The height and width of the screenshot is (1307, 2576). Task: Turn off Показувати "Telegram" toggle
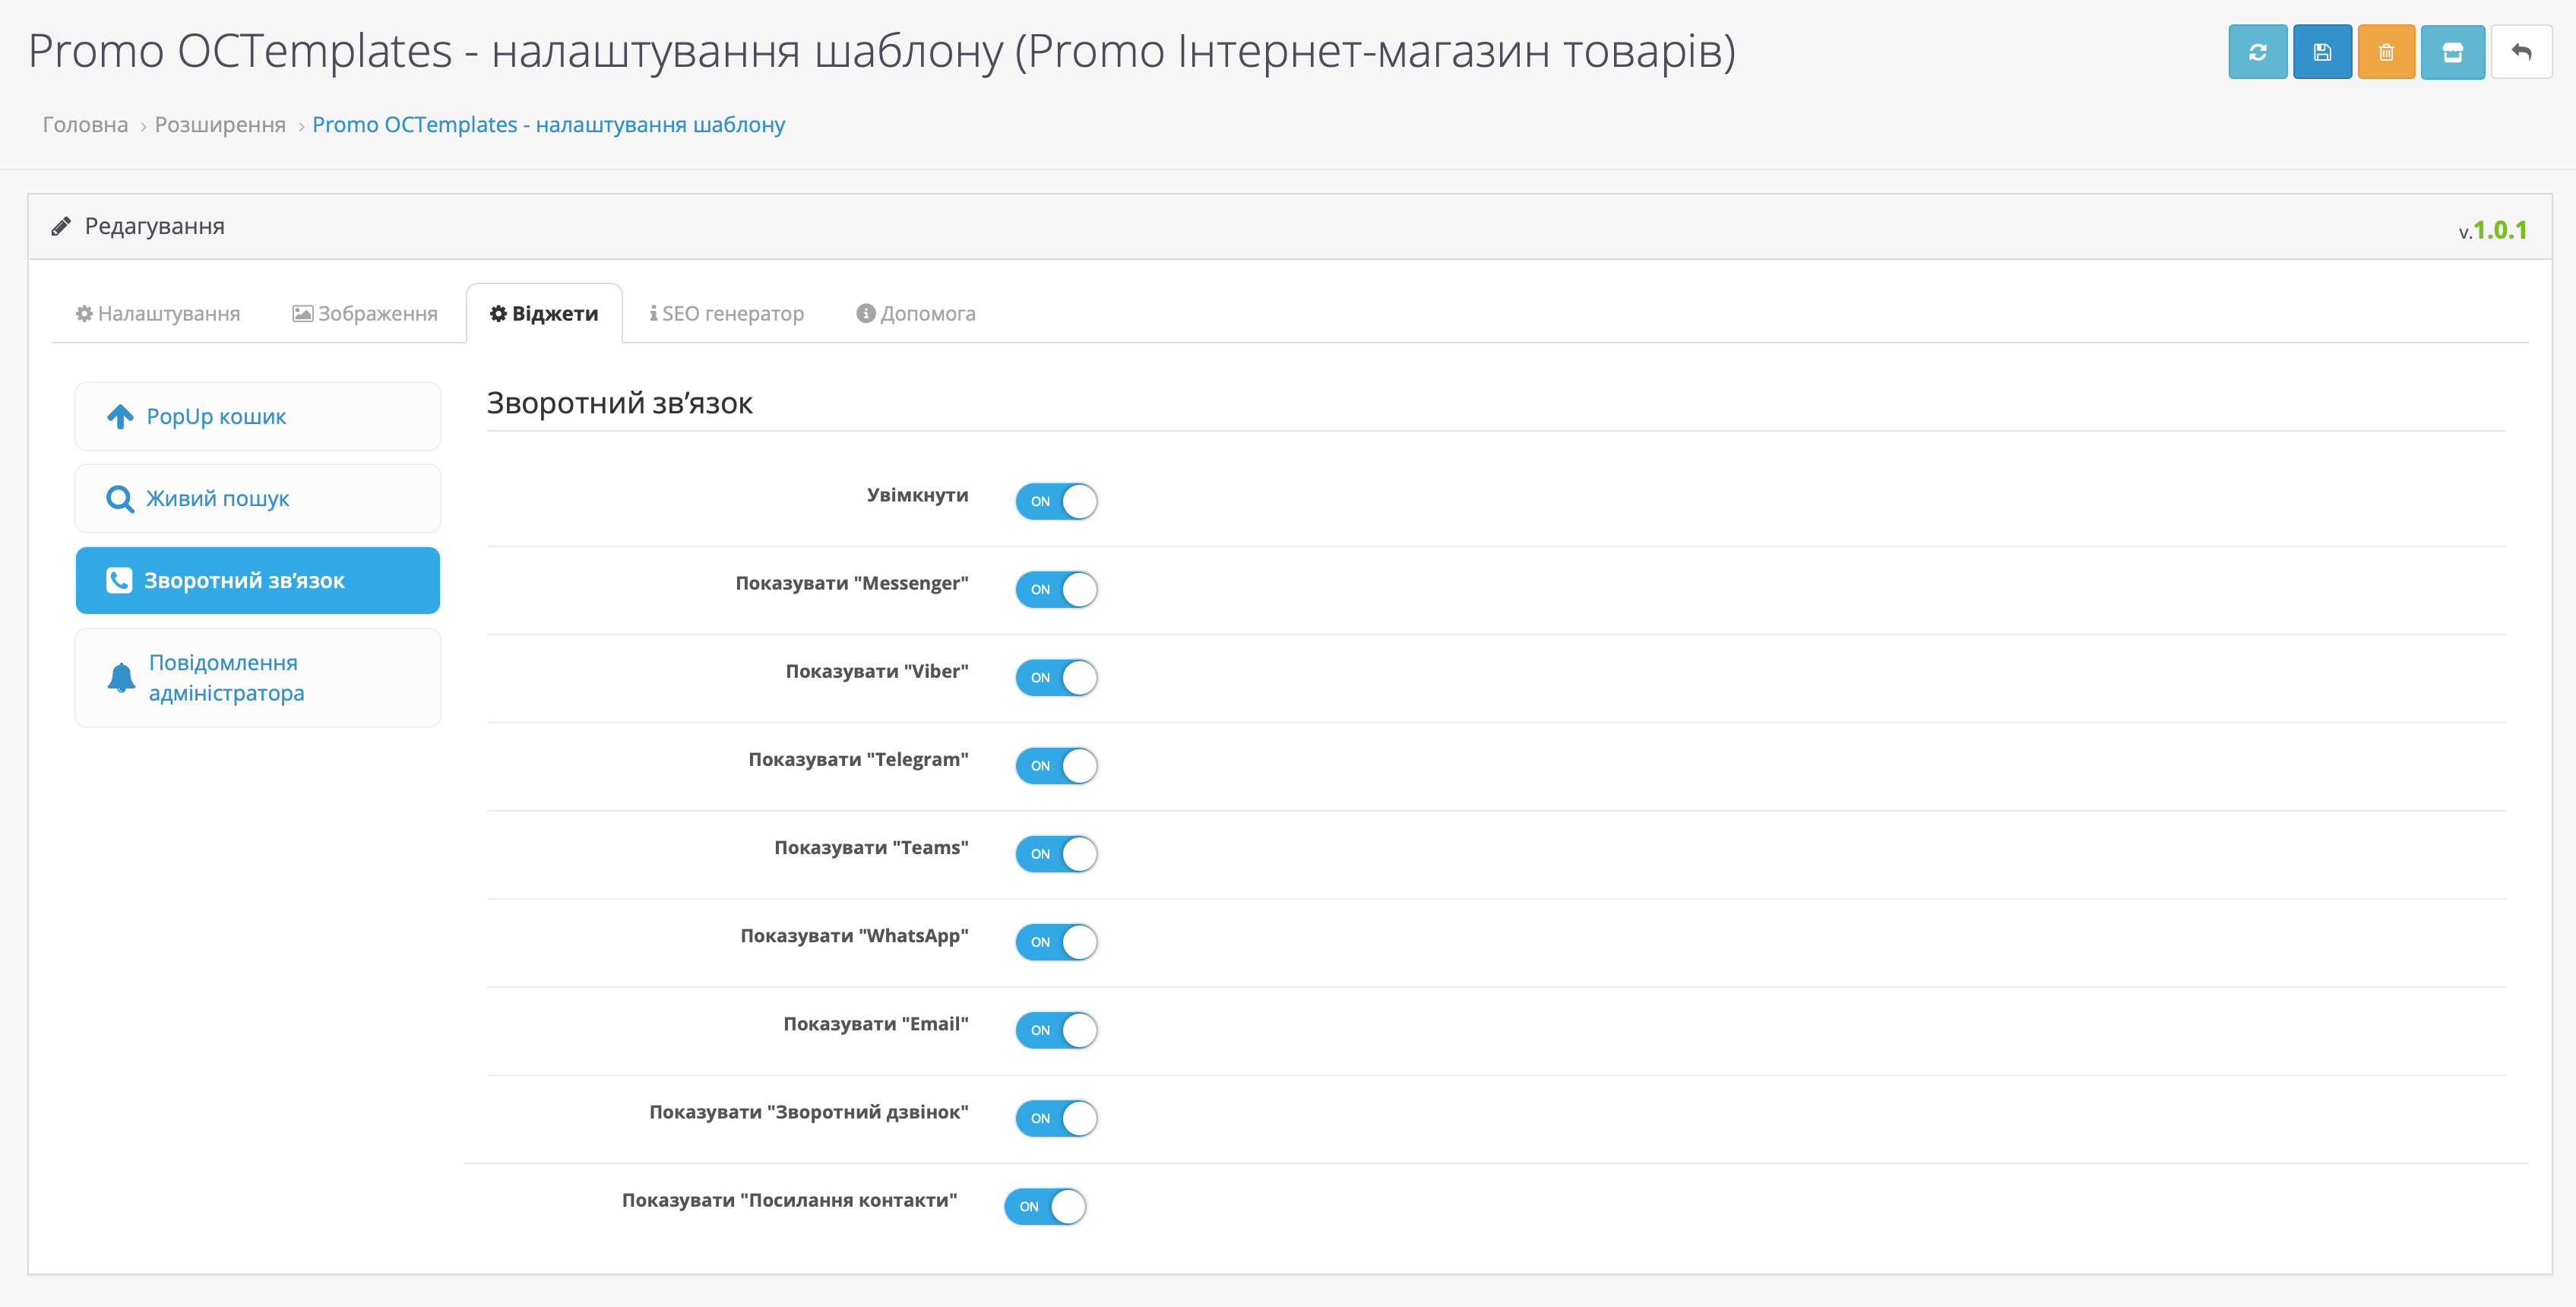pyautogui.click(x=1056, y=766)
